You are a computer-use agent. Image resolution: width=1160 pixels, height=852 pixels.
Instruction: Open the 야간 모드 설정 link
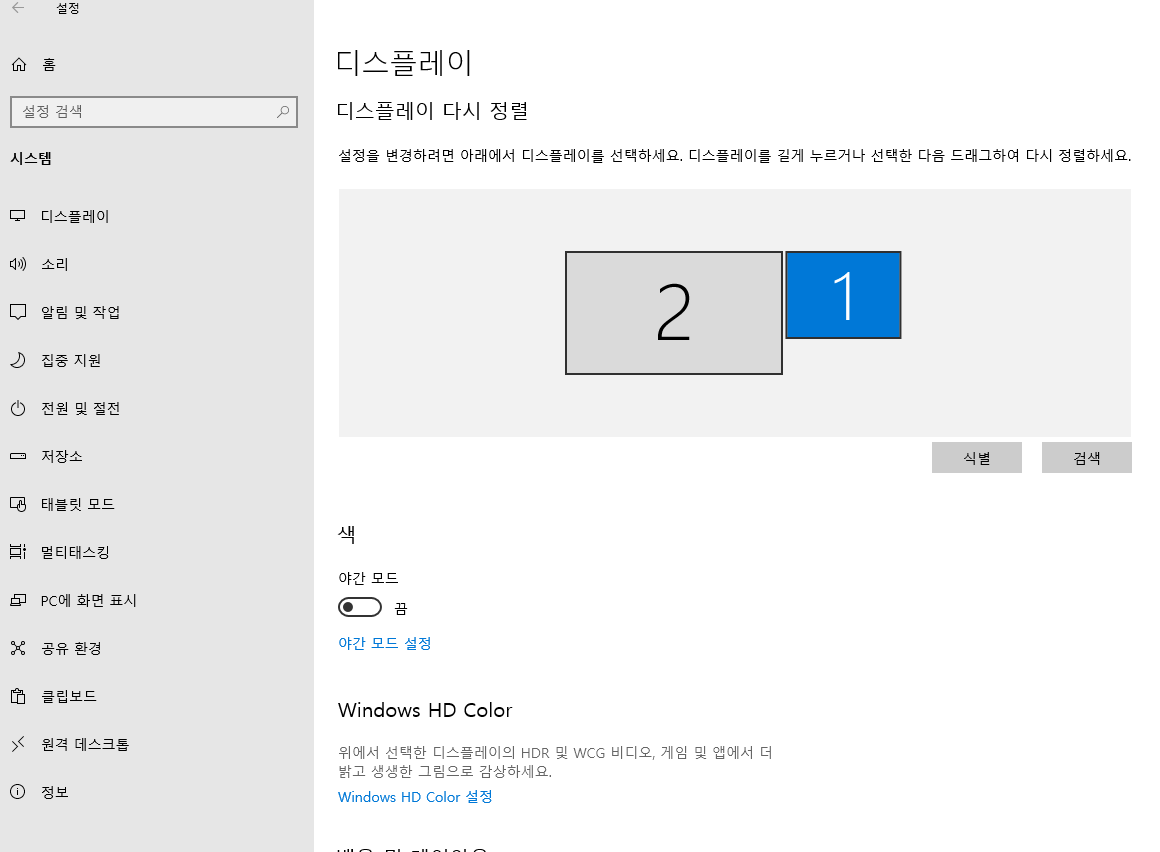385,643
